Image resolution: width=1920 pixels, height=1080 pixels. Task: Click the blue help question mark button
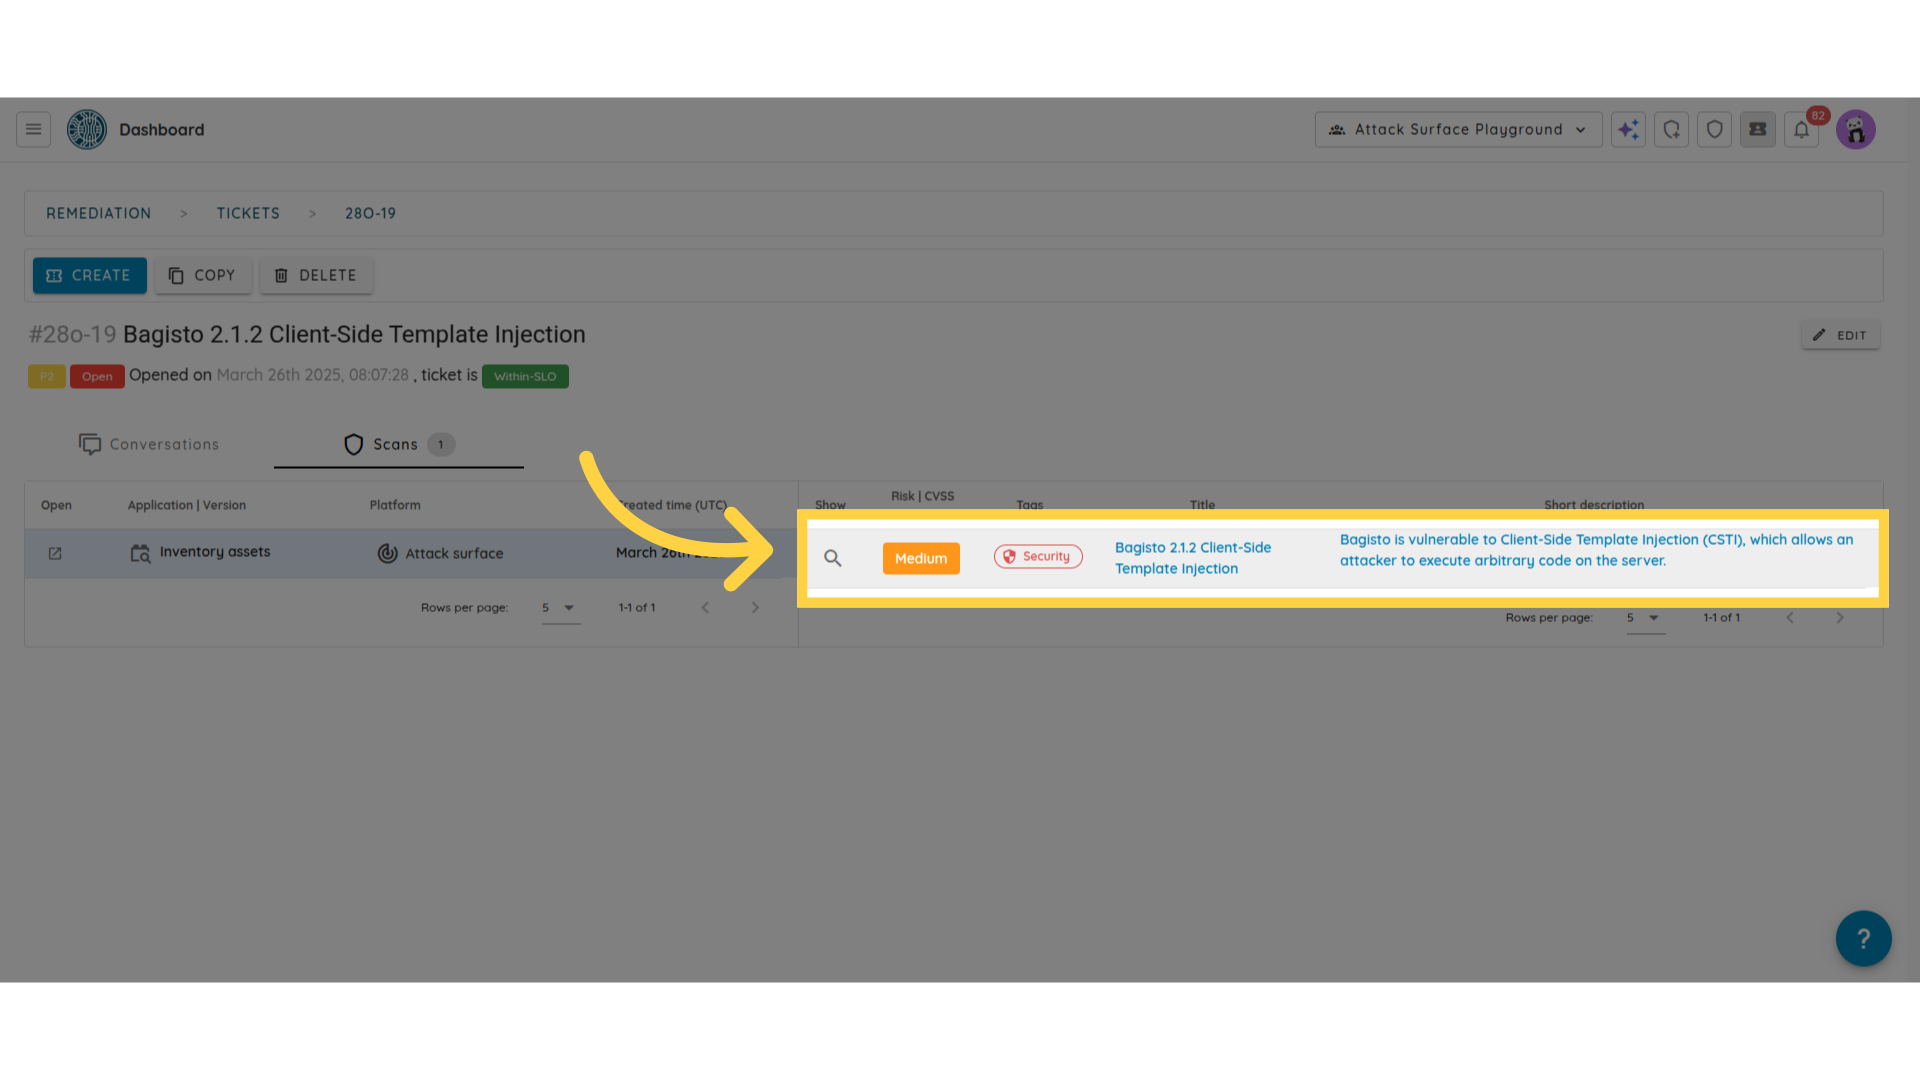click(1862, 938)
